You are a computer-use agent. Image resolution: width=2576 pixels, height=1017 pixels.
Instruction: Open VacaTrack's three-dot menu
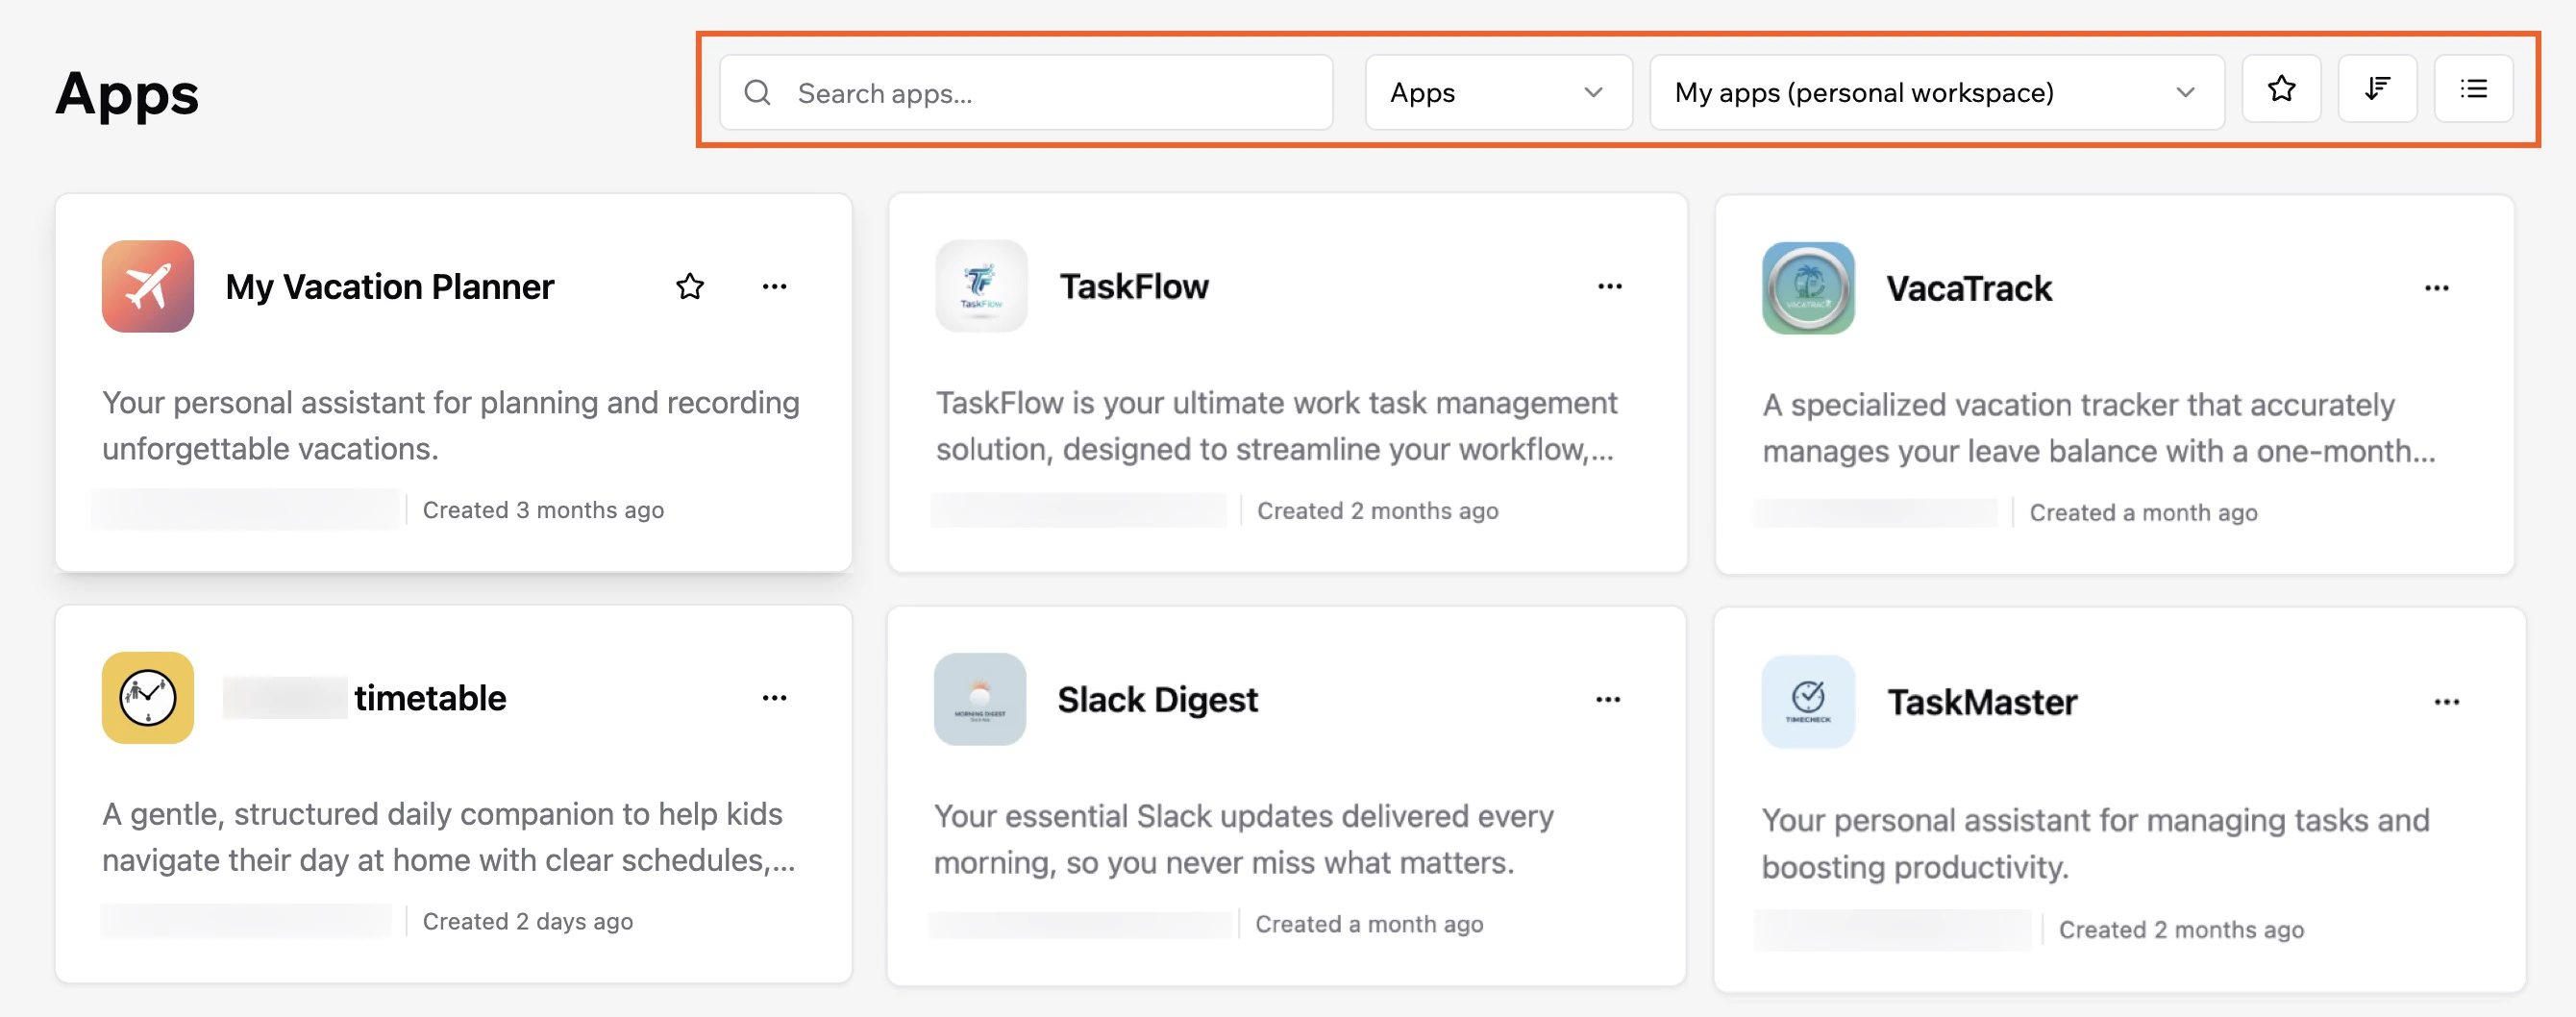(2437, 287)
